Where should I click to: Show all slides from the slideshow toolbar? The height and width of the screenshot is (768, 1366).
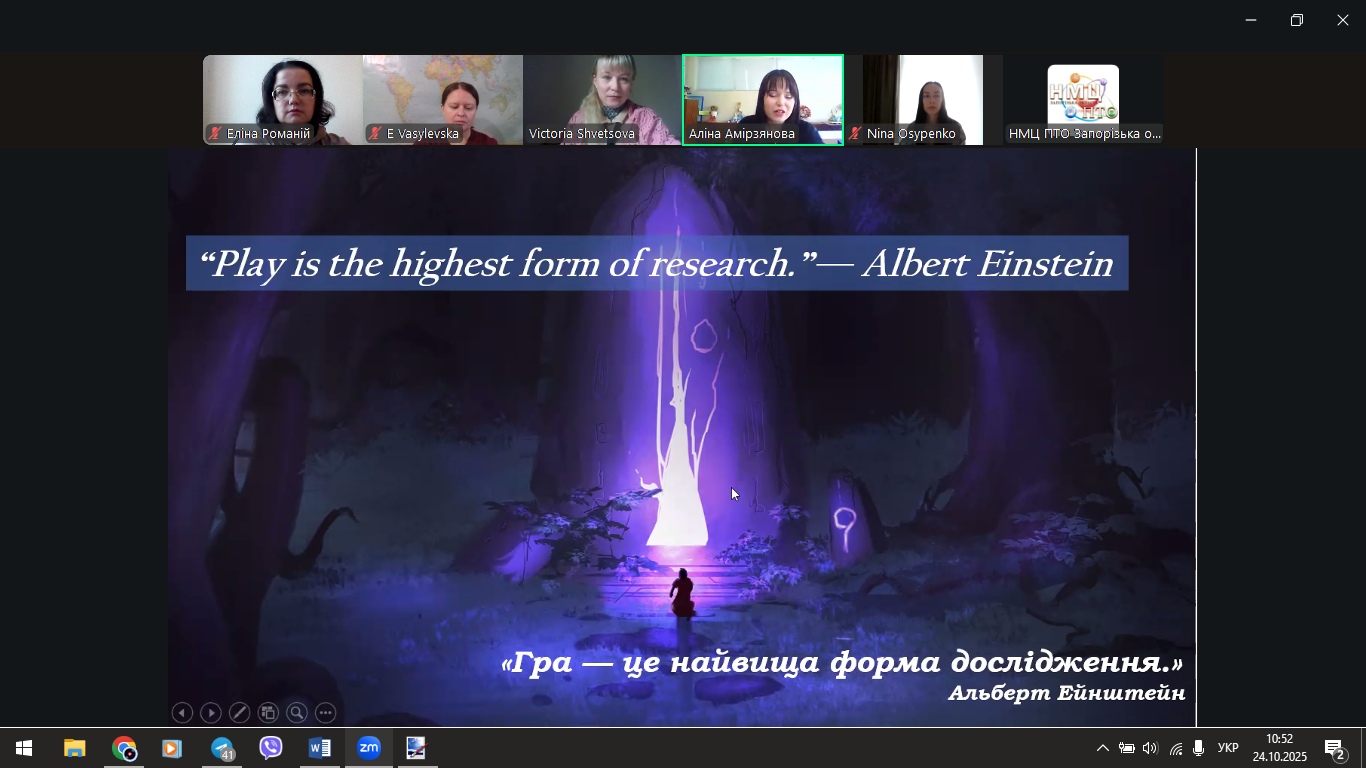(x=268, y=713)
